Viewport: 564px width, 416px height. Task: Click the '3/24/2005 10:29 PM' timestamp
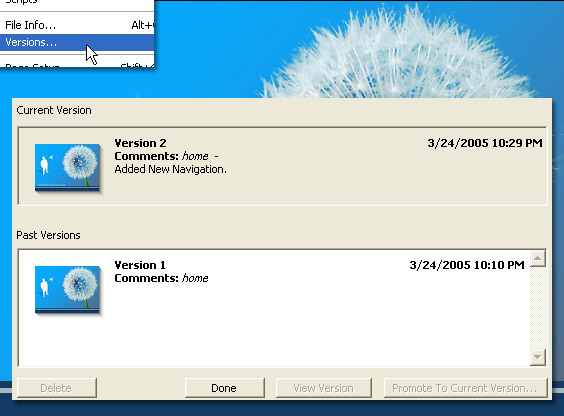[x=485, y=143]
